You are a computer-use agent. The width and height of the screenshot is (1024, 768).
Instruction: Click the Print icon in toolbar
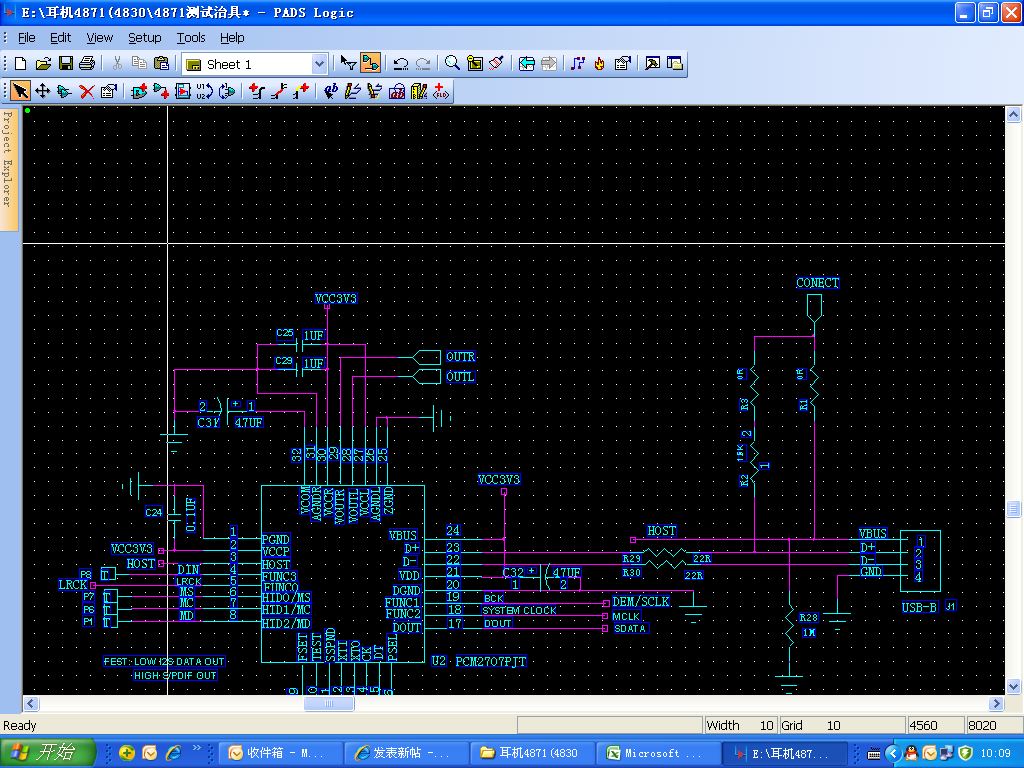pyautogui.click(x=87, y=64)
